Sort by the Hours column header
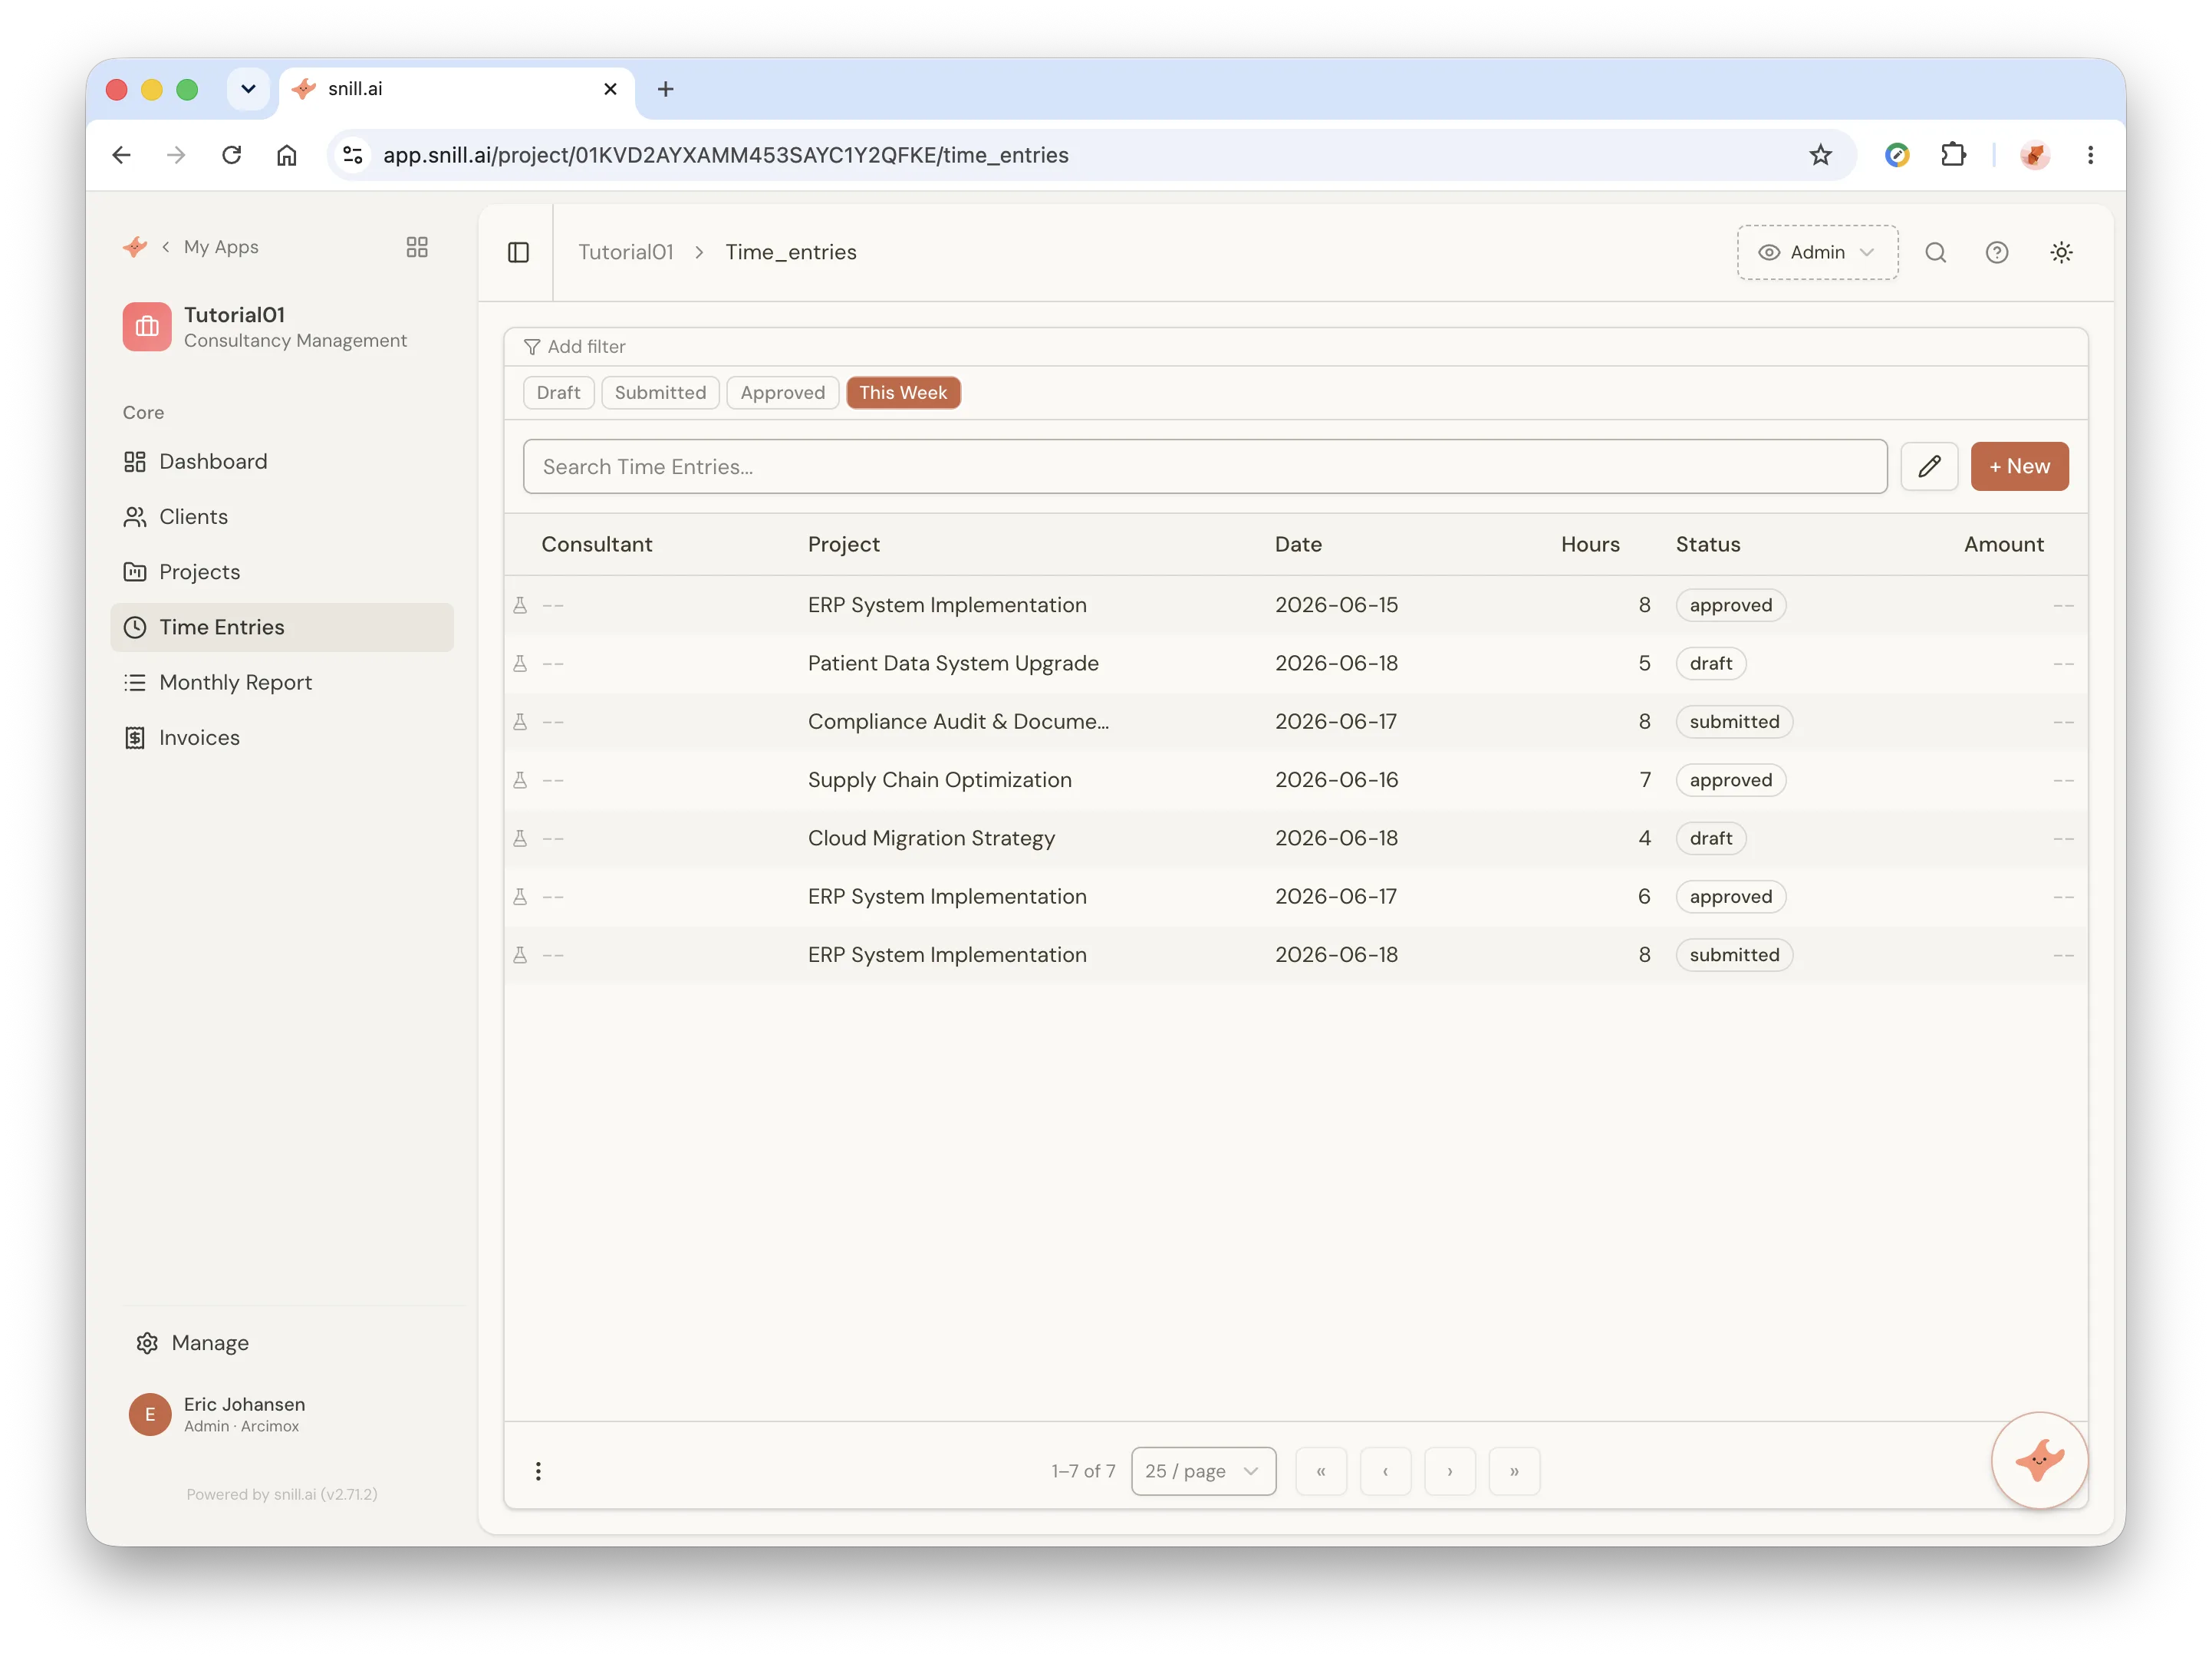2212x1660 pixels. click(1589, 544)
